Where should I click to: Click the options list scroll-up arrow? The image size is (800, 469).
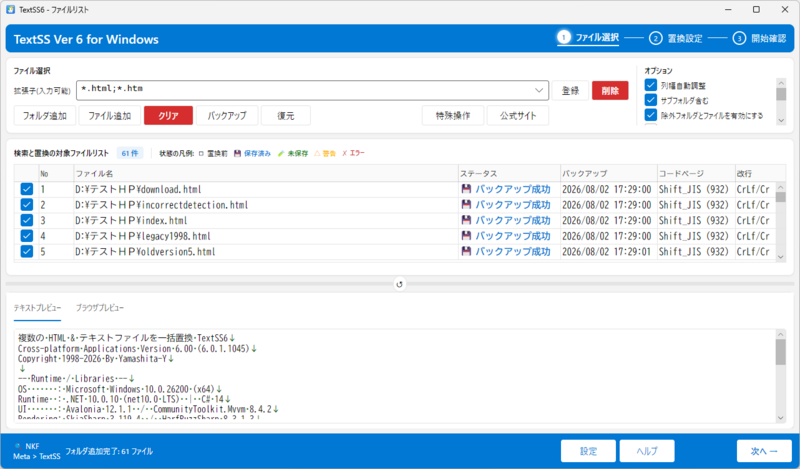(781, 82)
